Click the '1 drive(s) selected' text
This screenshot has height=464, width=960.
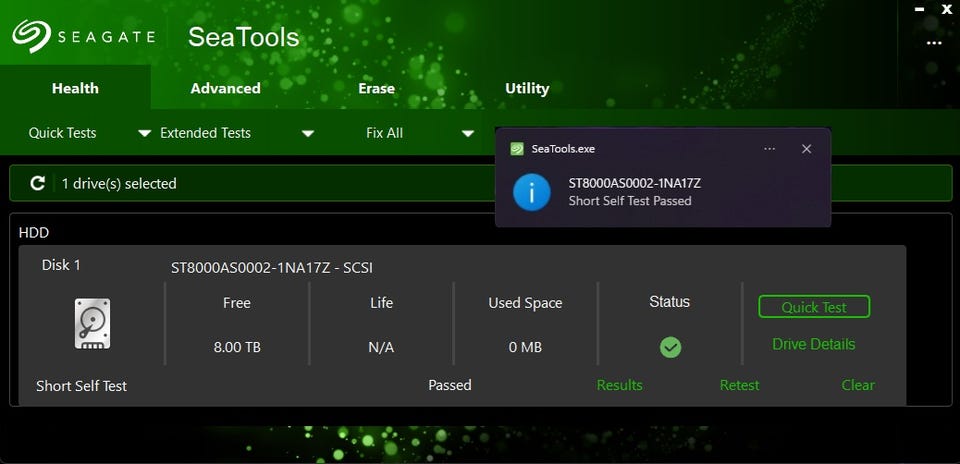[x=119, y=184]
